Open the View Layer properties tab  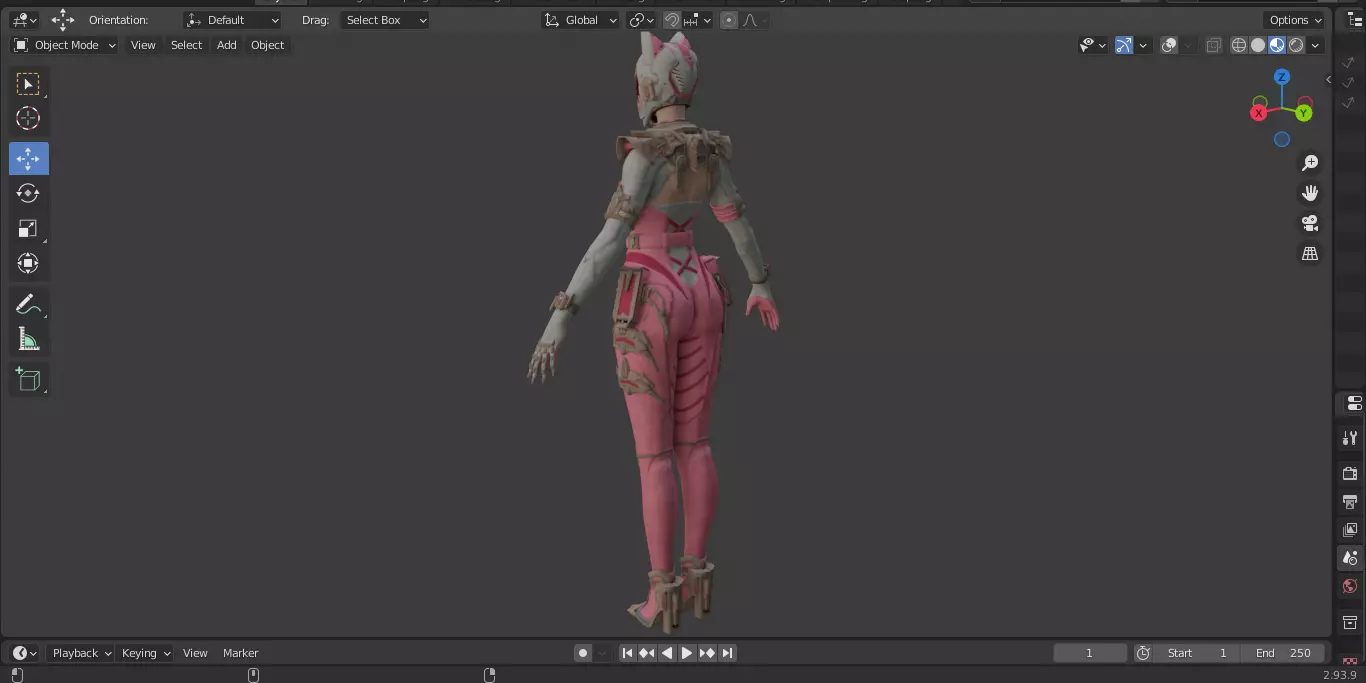1350,529
